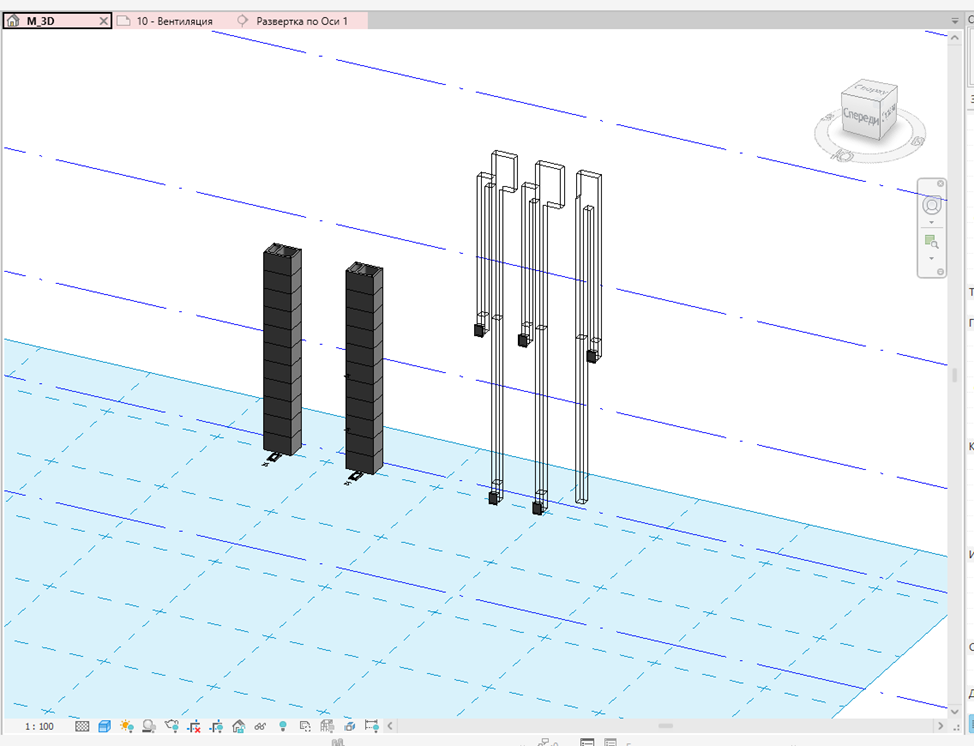Open the Steering Wheels navigation icon
Screen dimensions: 974x746
pyautogui.click(x=932, y=204)
